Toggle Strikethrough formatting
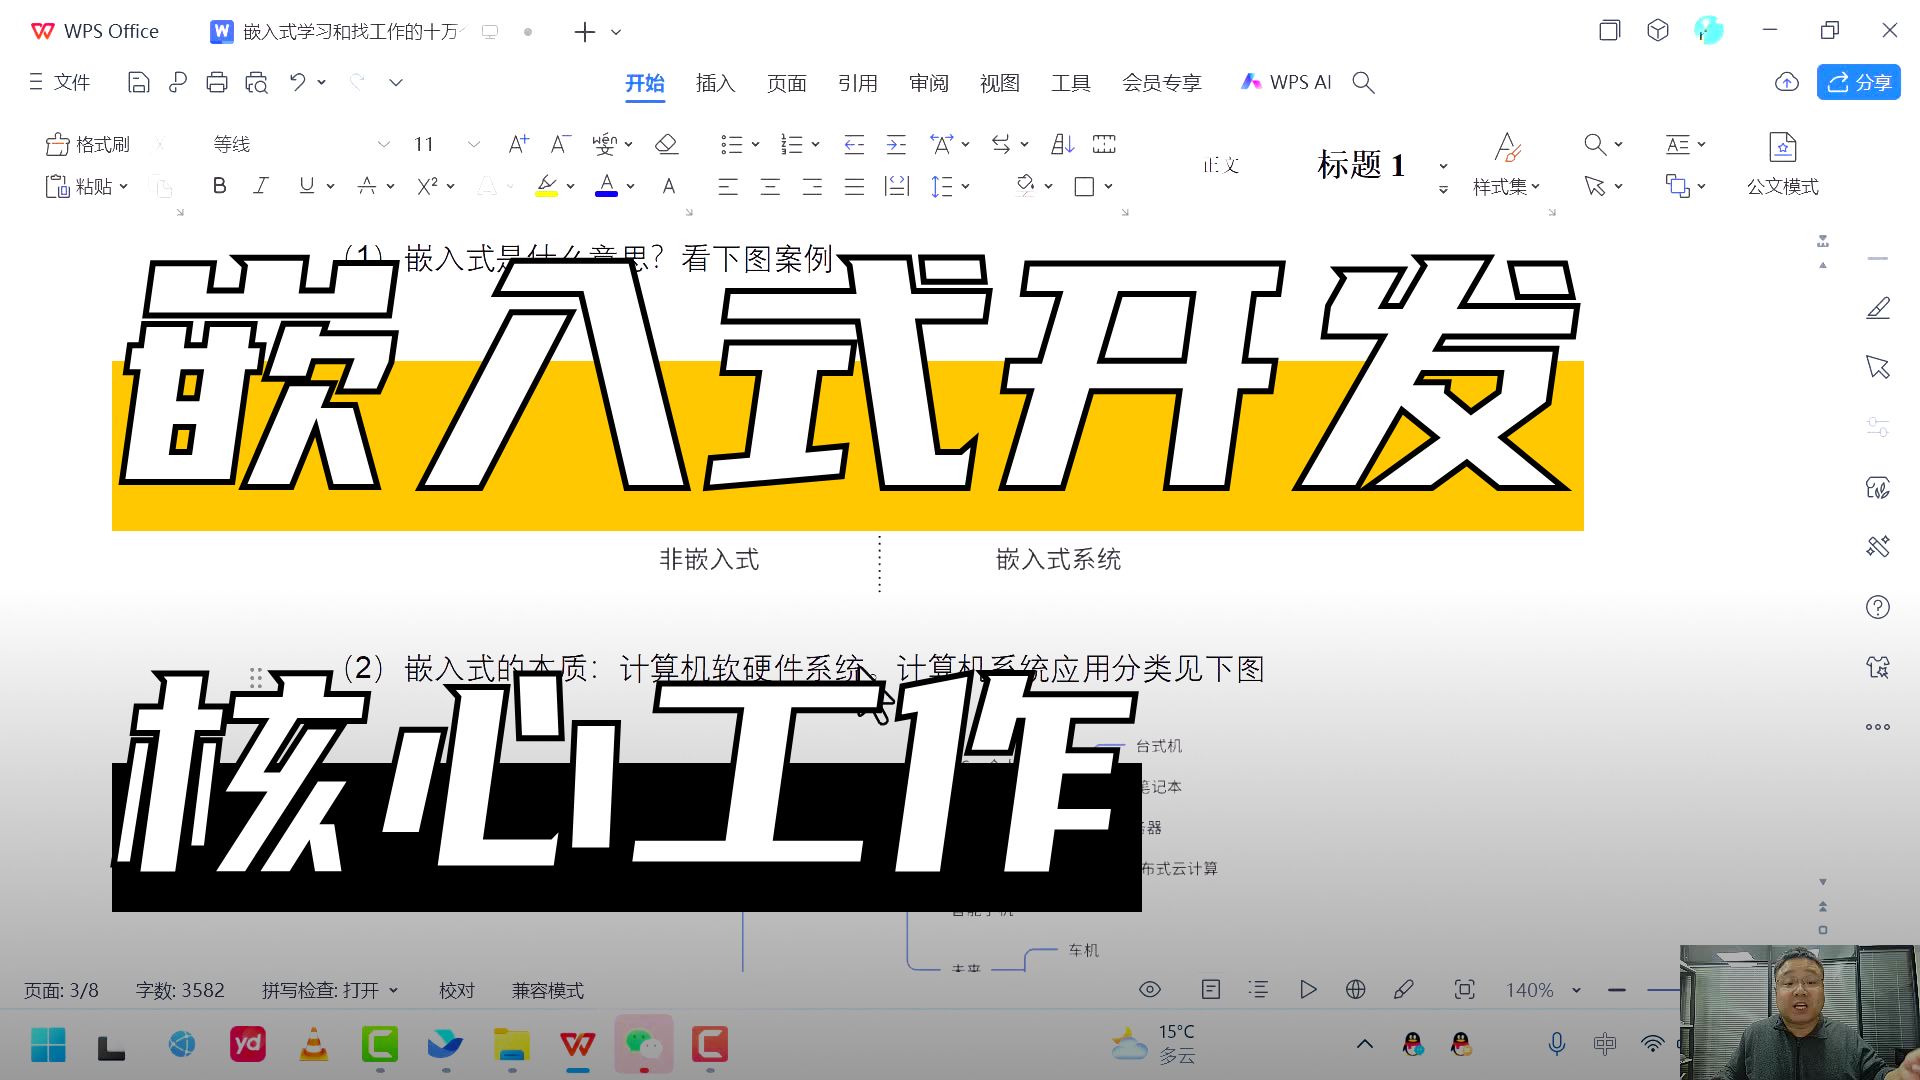This screenshot has width=1920, height=1080. [x=367, y=186]
